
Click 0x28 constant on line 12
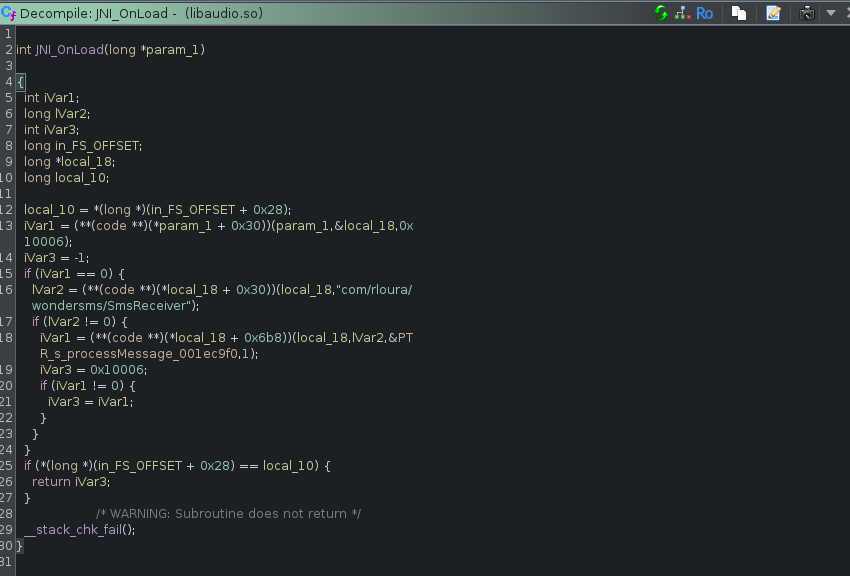coord(268,210)
